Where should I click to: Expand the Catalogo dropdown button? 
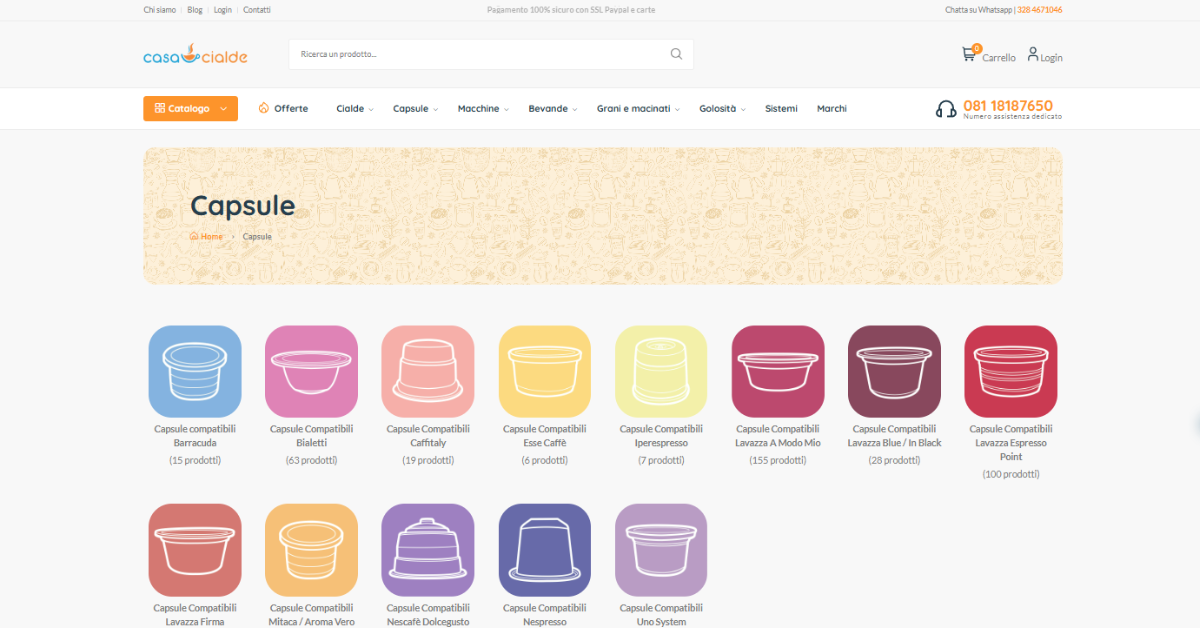190,108
